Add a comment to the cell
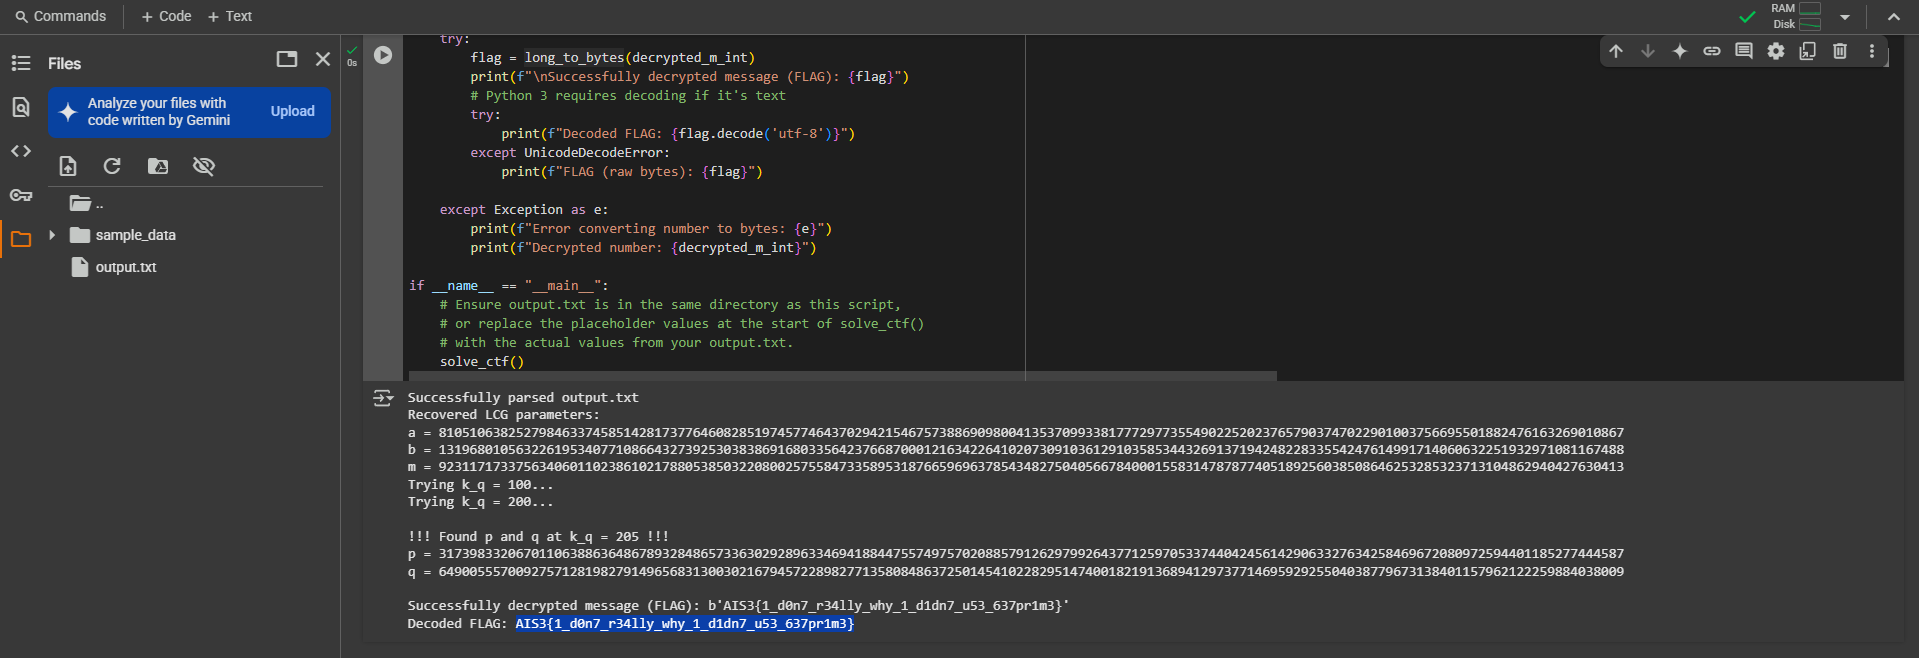 pos(1743,51)
